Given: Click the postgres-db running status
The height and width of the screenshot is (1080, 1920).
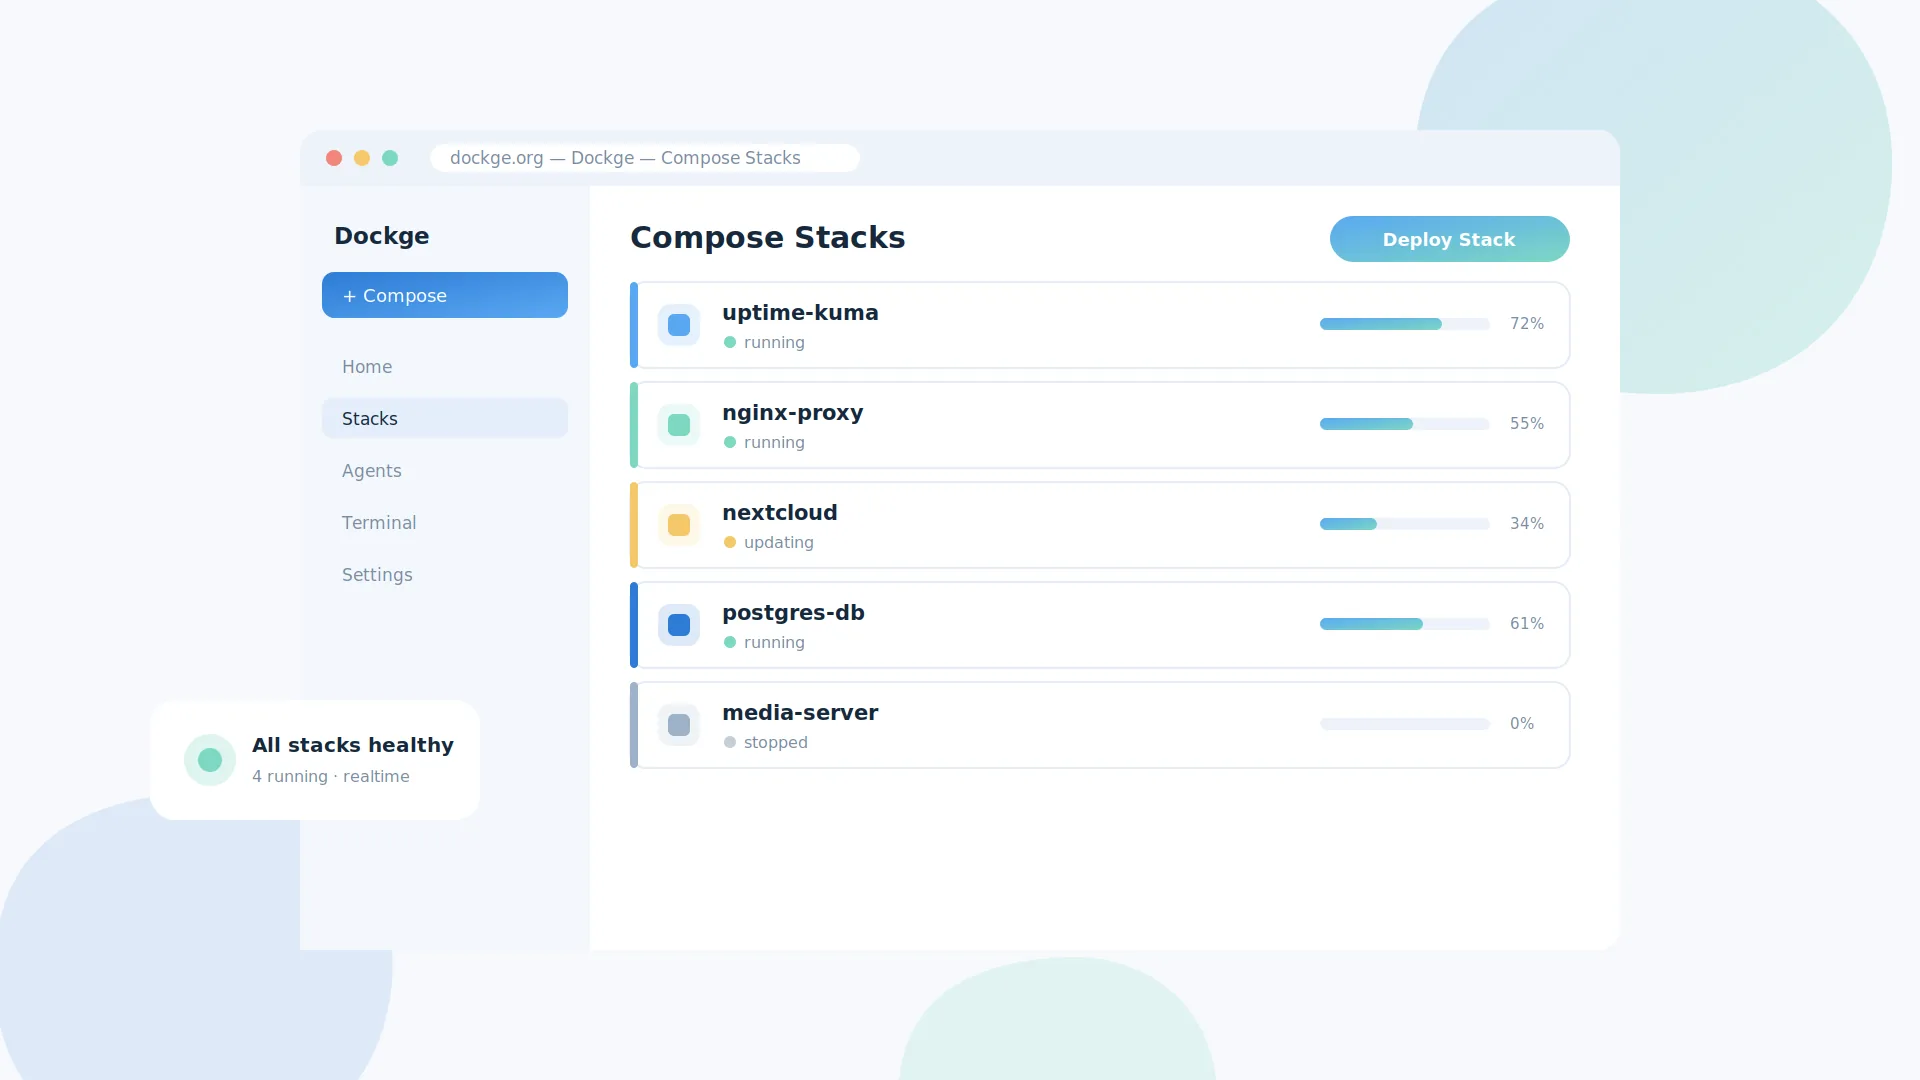Looking at the screenshot, I should coord(765,642).
